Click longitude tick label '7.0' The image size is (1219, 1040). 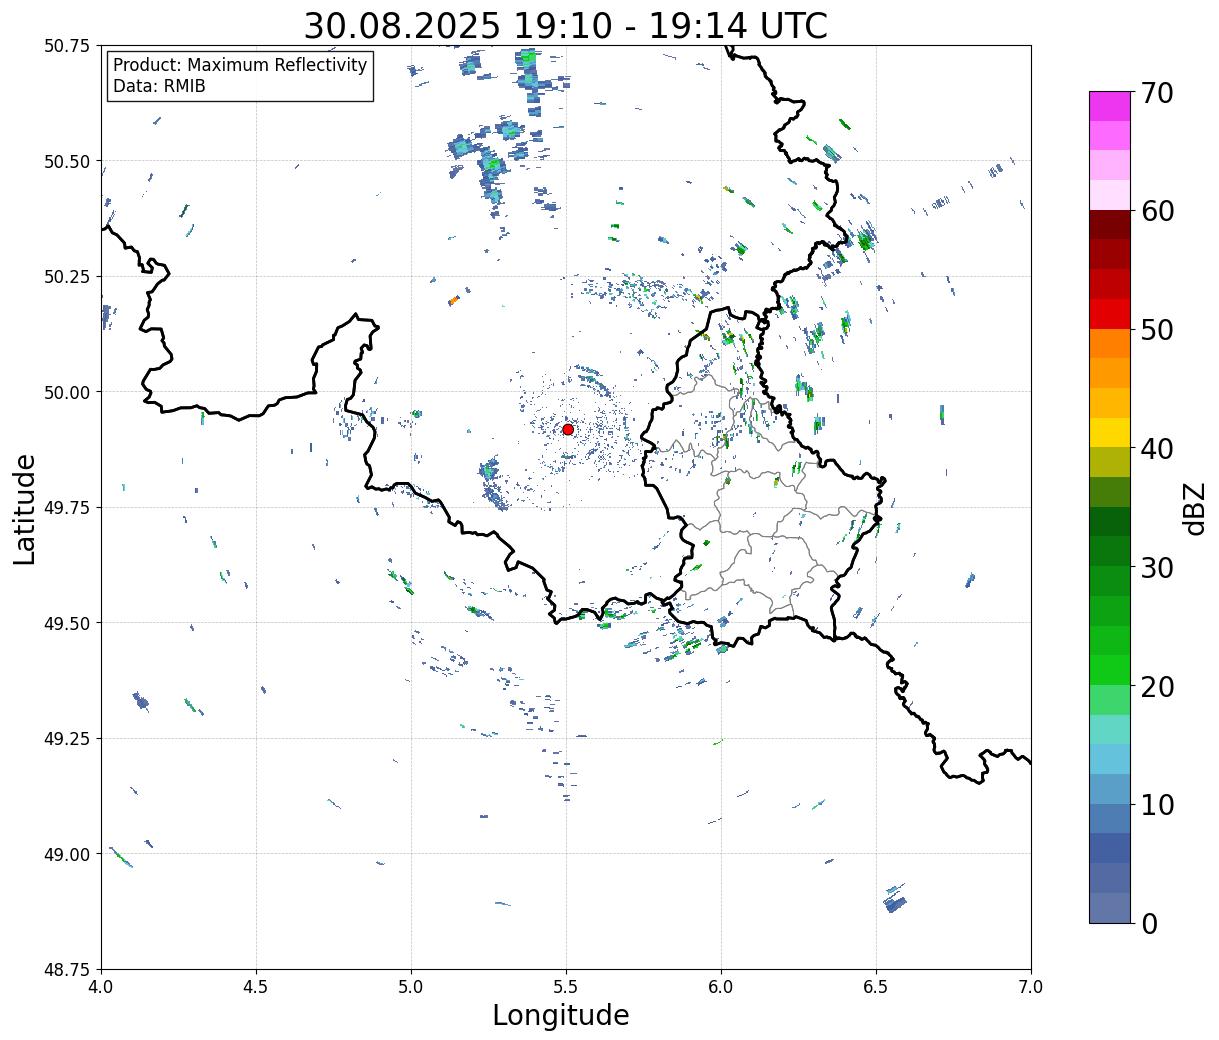(1031, 987)
